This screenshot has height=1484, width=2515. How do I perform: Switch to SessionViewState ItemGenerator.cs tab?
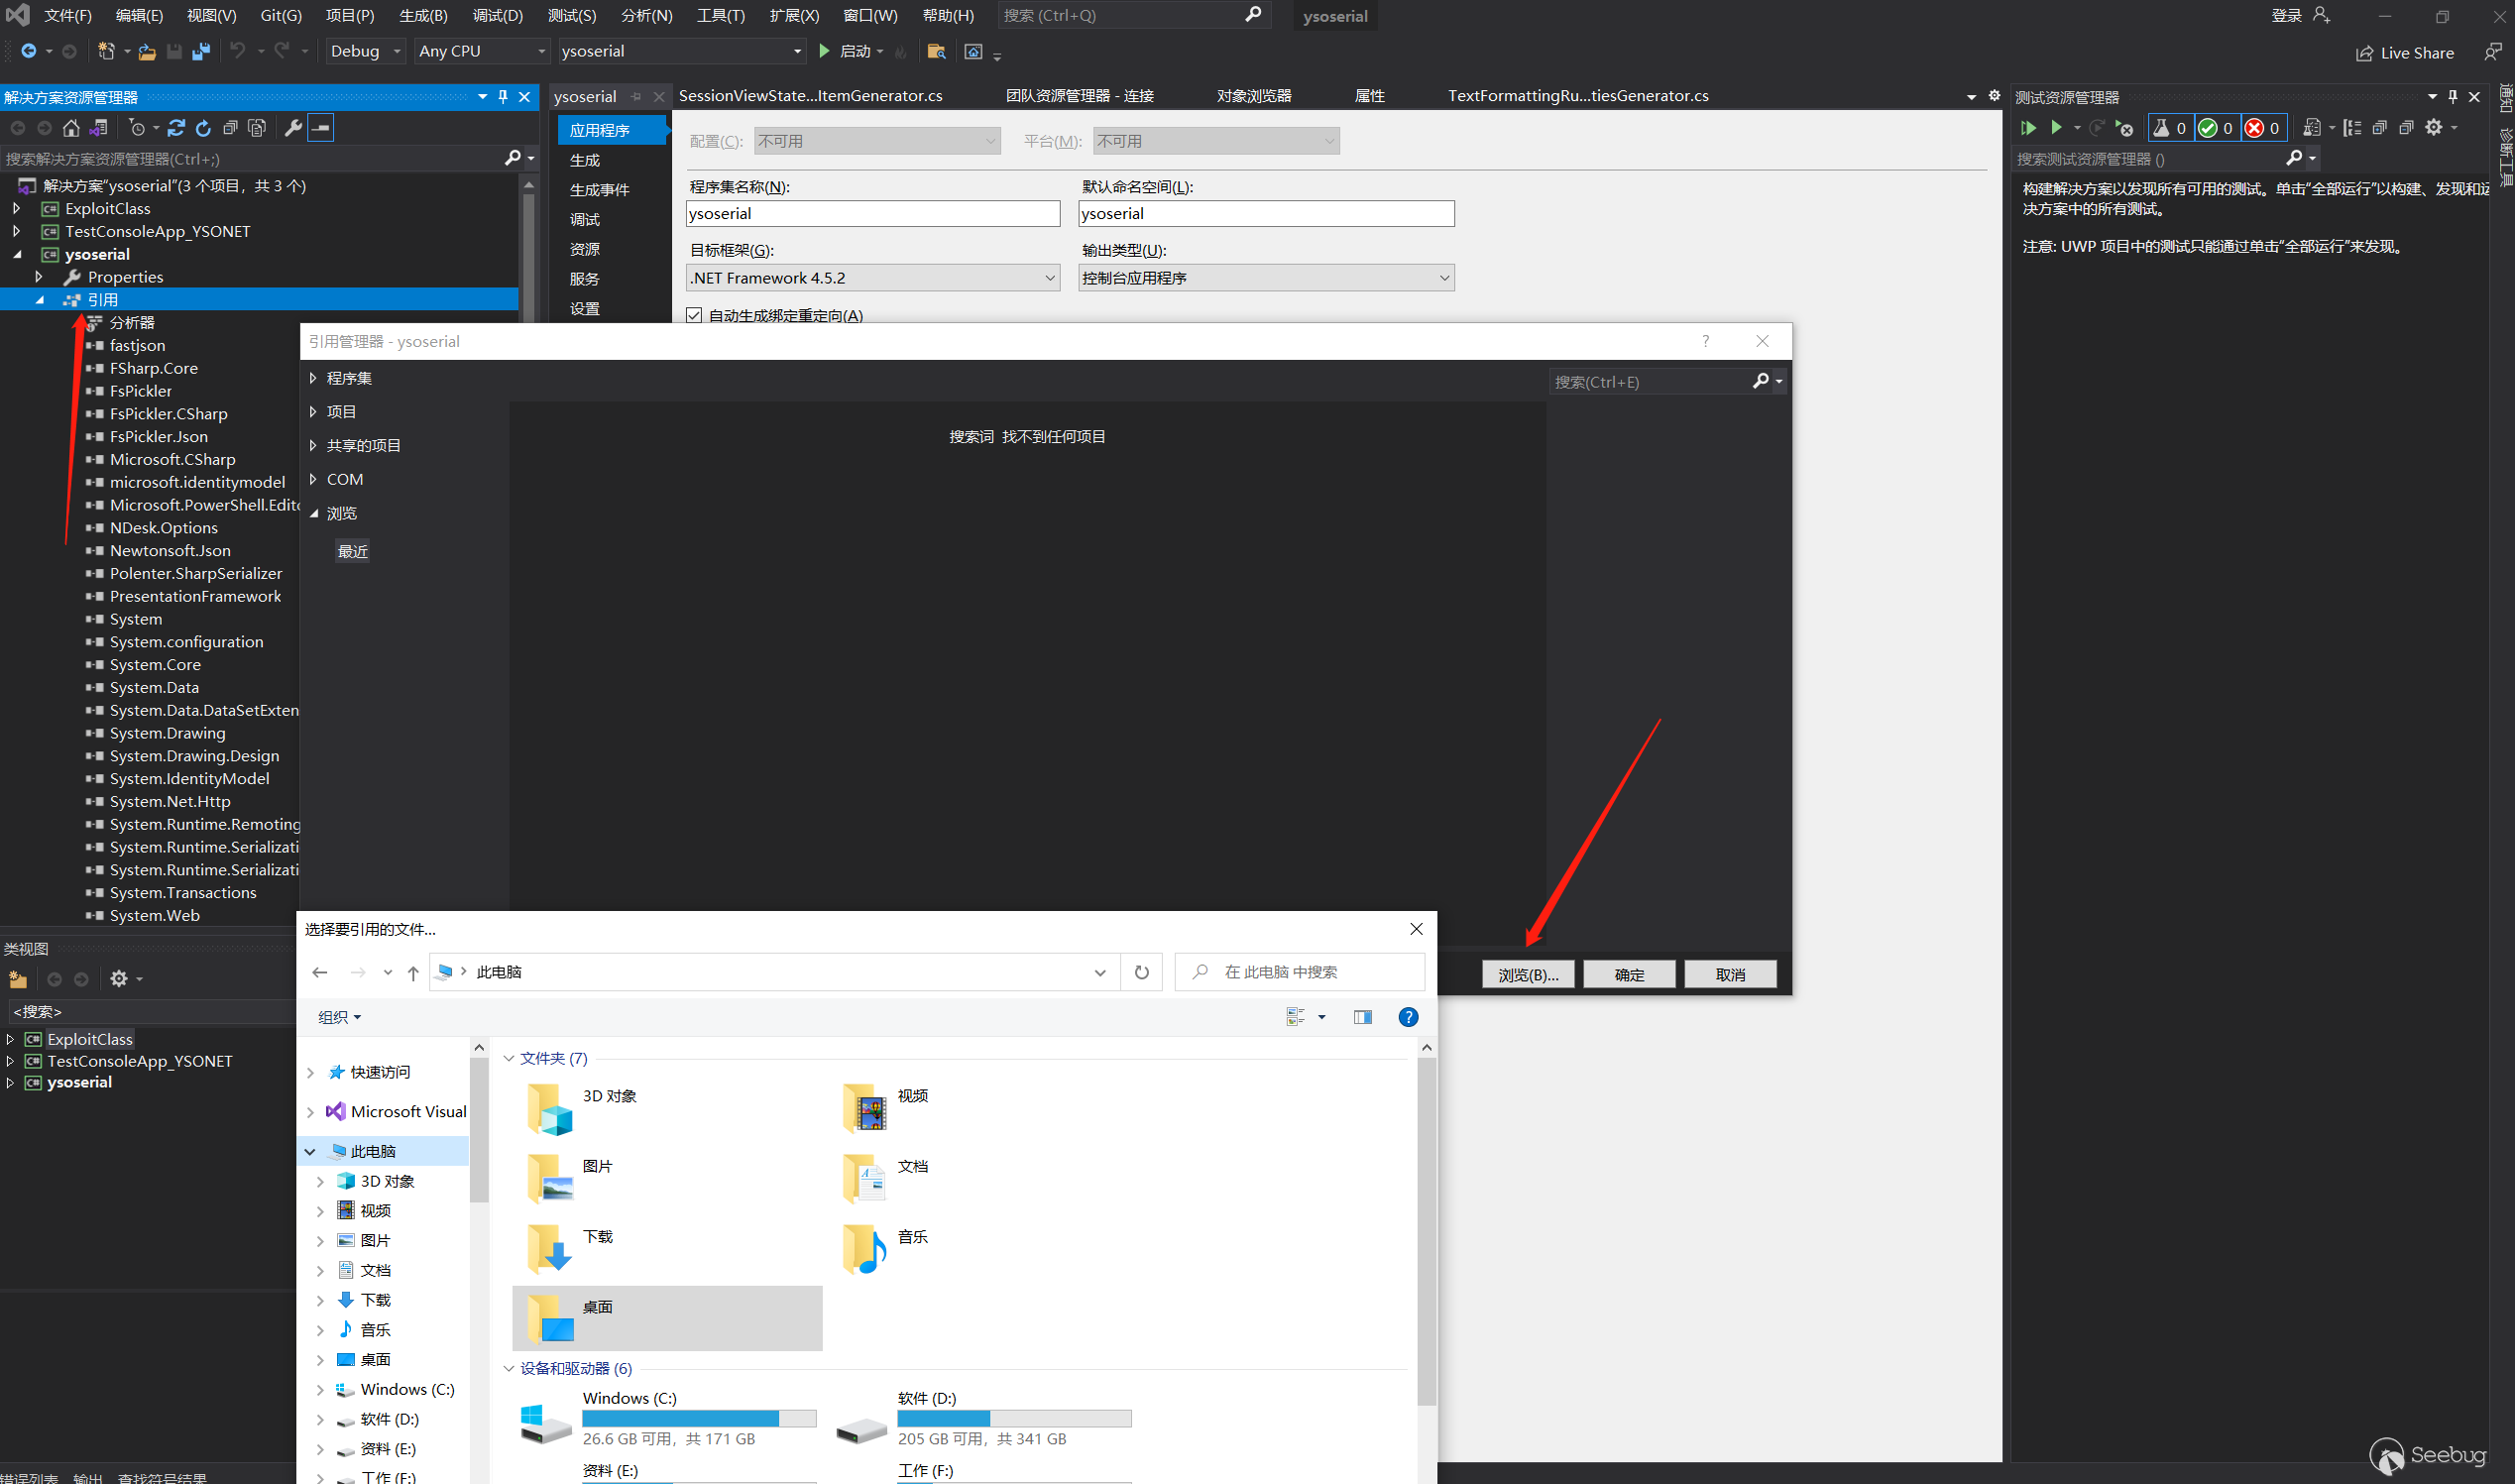point(810,96)
